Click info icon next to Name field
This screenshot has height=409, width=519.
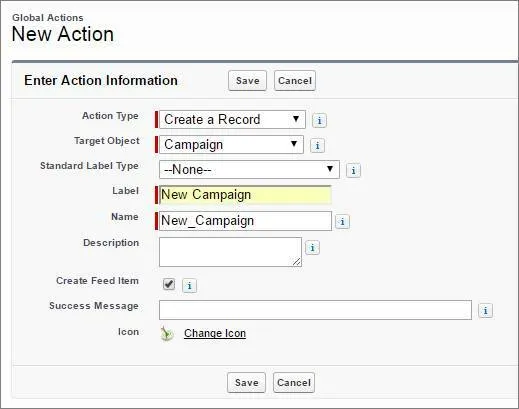coord(342,221)
